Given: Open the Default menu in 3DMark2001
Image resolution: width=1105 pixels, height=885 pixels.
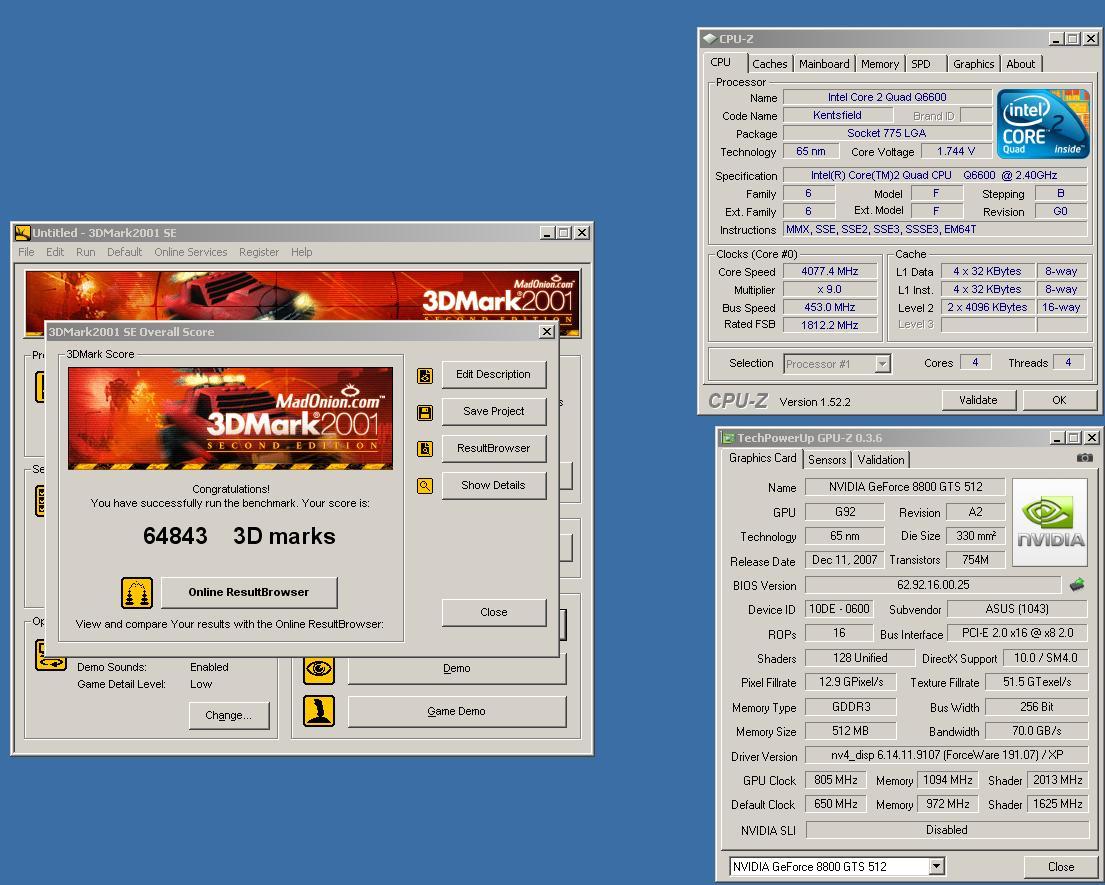Looking at the screenshot, I should click(125, 252).
